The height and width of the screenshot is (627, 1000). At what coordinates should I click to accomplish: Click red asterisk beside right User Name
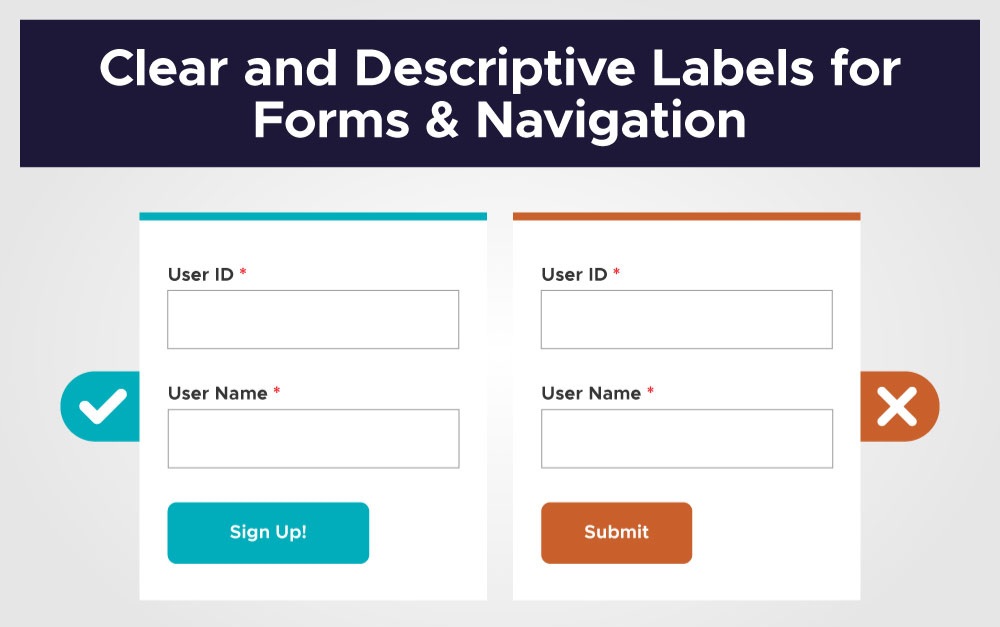pyautogui.click(x=651, y=391)
